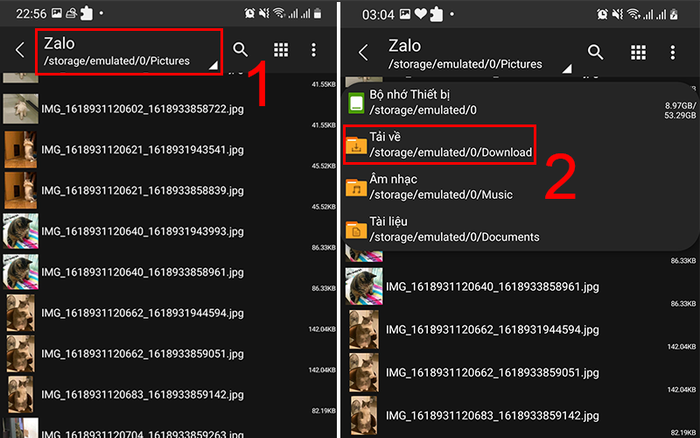
Task: Tap grid view icon on right screen
Action: pyautogui.click(x=638, y=52)
